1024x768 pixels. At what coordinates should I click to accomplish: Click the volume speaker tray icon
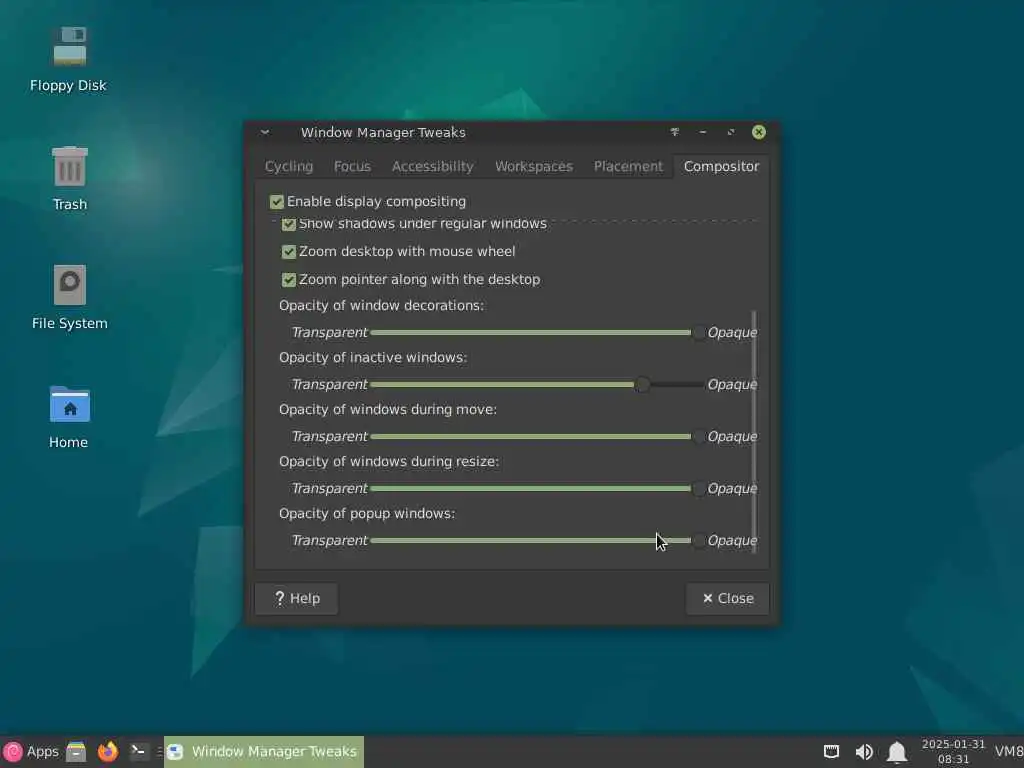click(864, 752)
